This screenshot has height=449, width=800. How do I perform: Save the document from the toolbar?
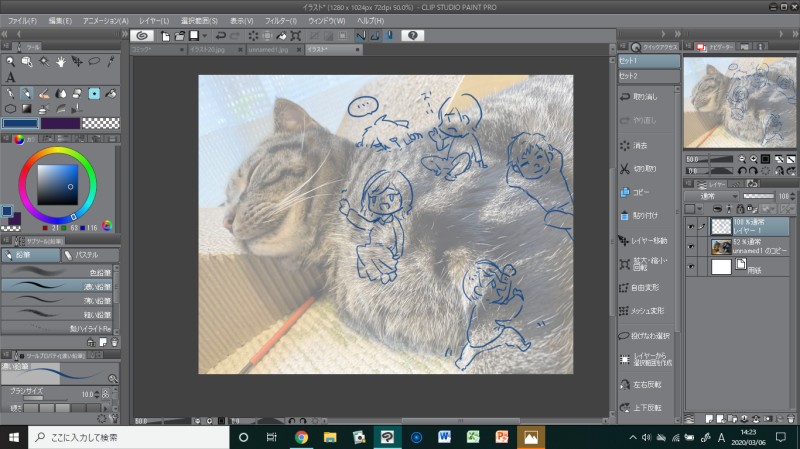(x=194, y=36)
